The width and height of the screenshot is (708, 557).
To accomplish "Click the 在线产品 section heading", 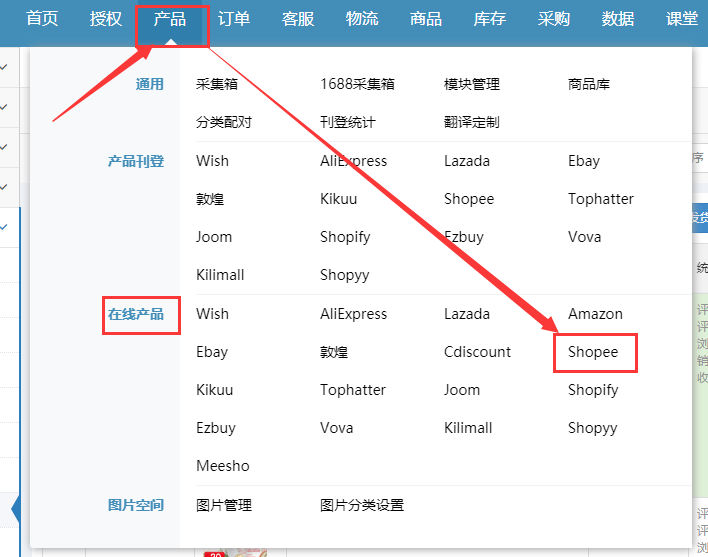I will [x=135, y=314].
